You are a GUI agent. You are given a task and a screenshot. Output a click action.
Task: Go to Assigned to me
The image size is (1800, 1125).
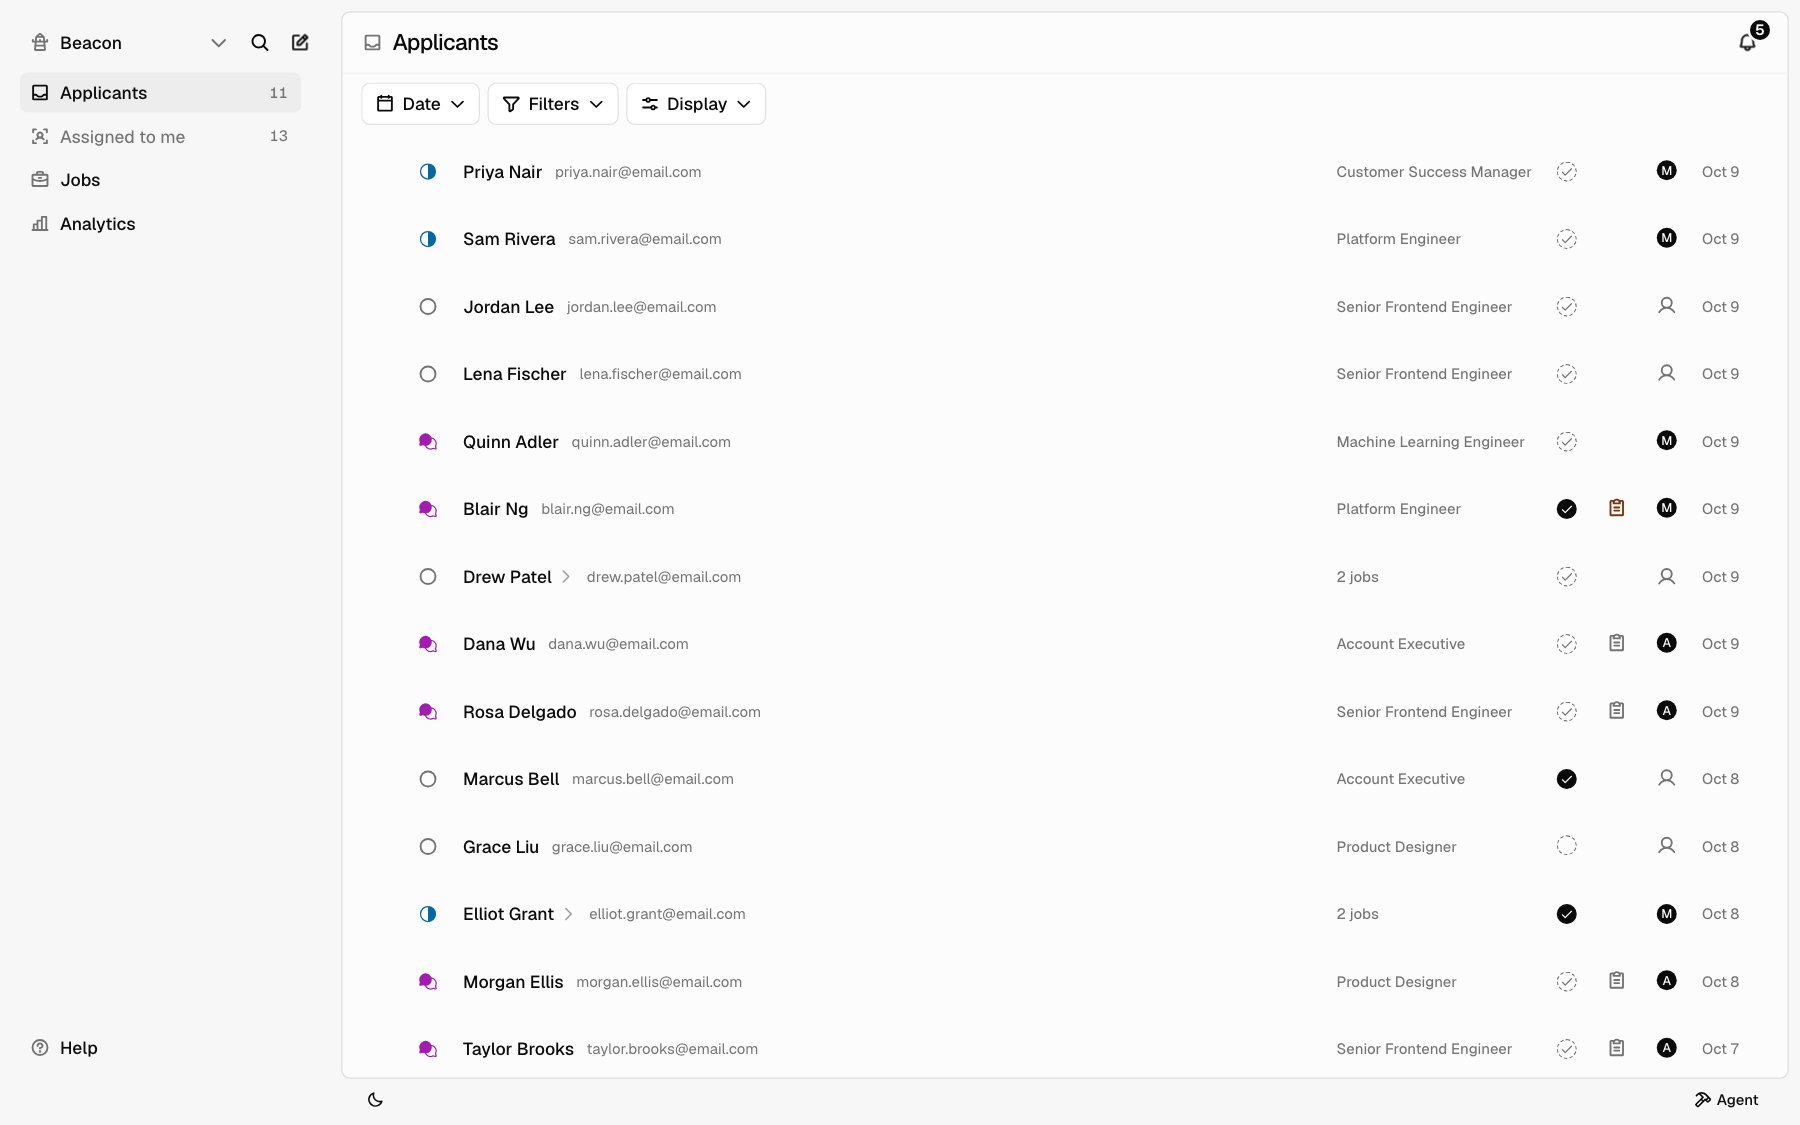click(x=160, y=136)
